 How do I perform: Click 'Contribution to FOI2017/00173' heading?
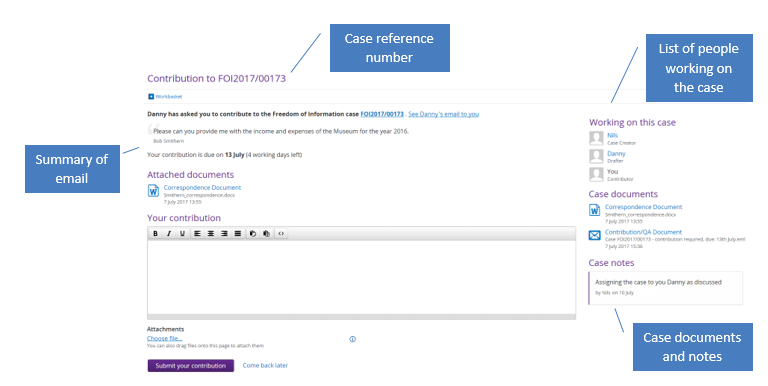[x=216, y=78]
